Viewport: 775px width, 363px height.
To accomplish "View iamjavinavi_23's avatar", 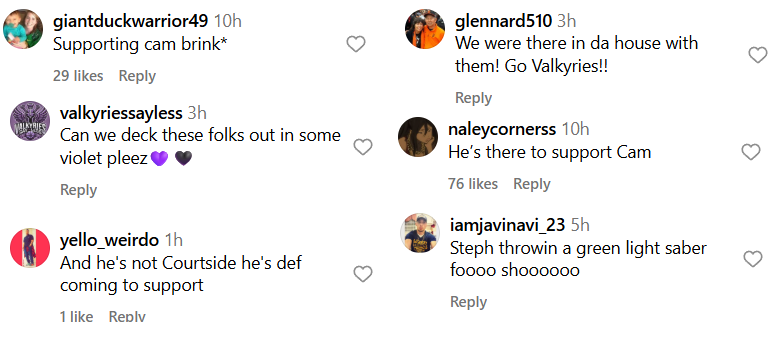I will click(420, 233).
